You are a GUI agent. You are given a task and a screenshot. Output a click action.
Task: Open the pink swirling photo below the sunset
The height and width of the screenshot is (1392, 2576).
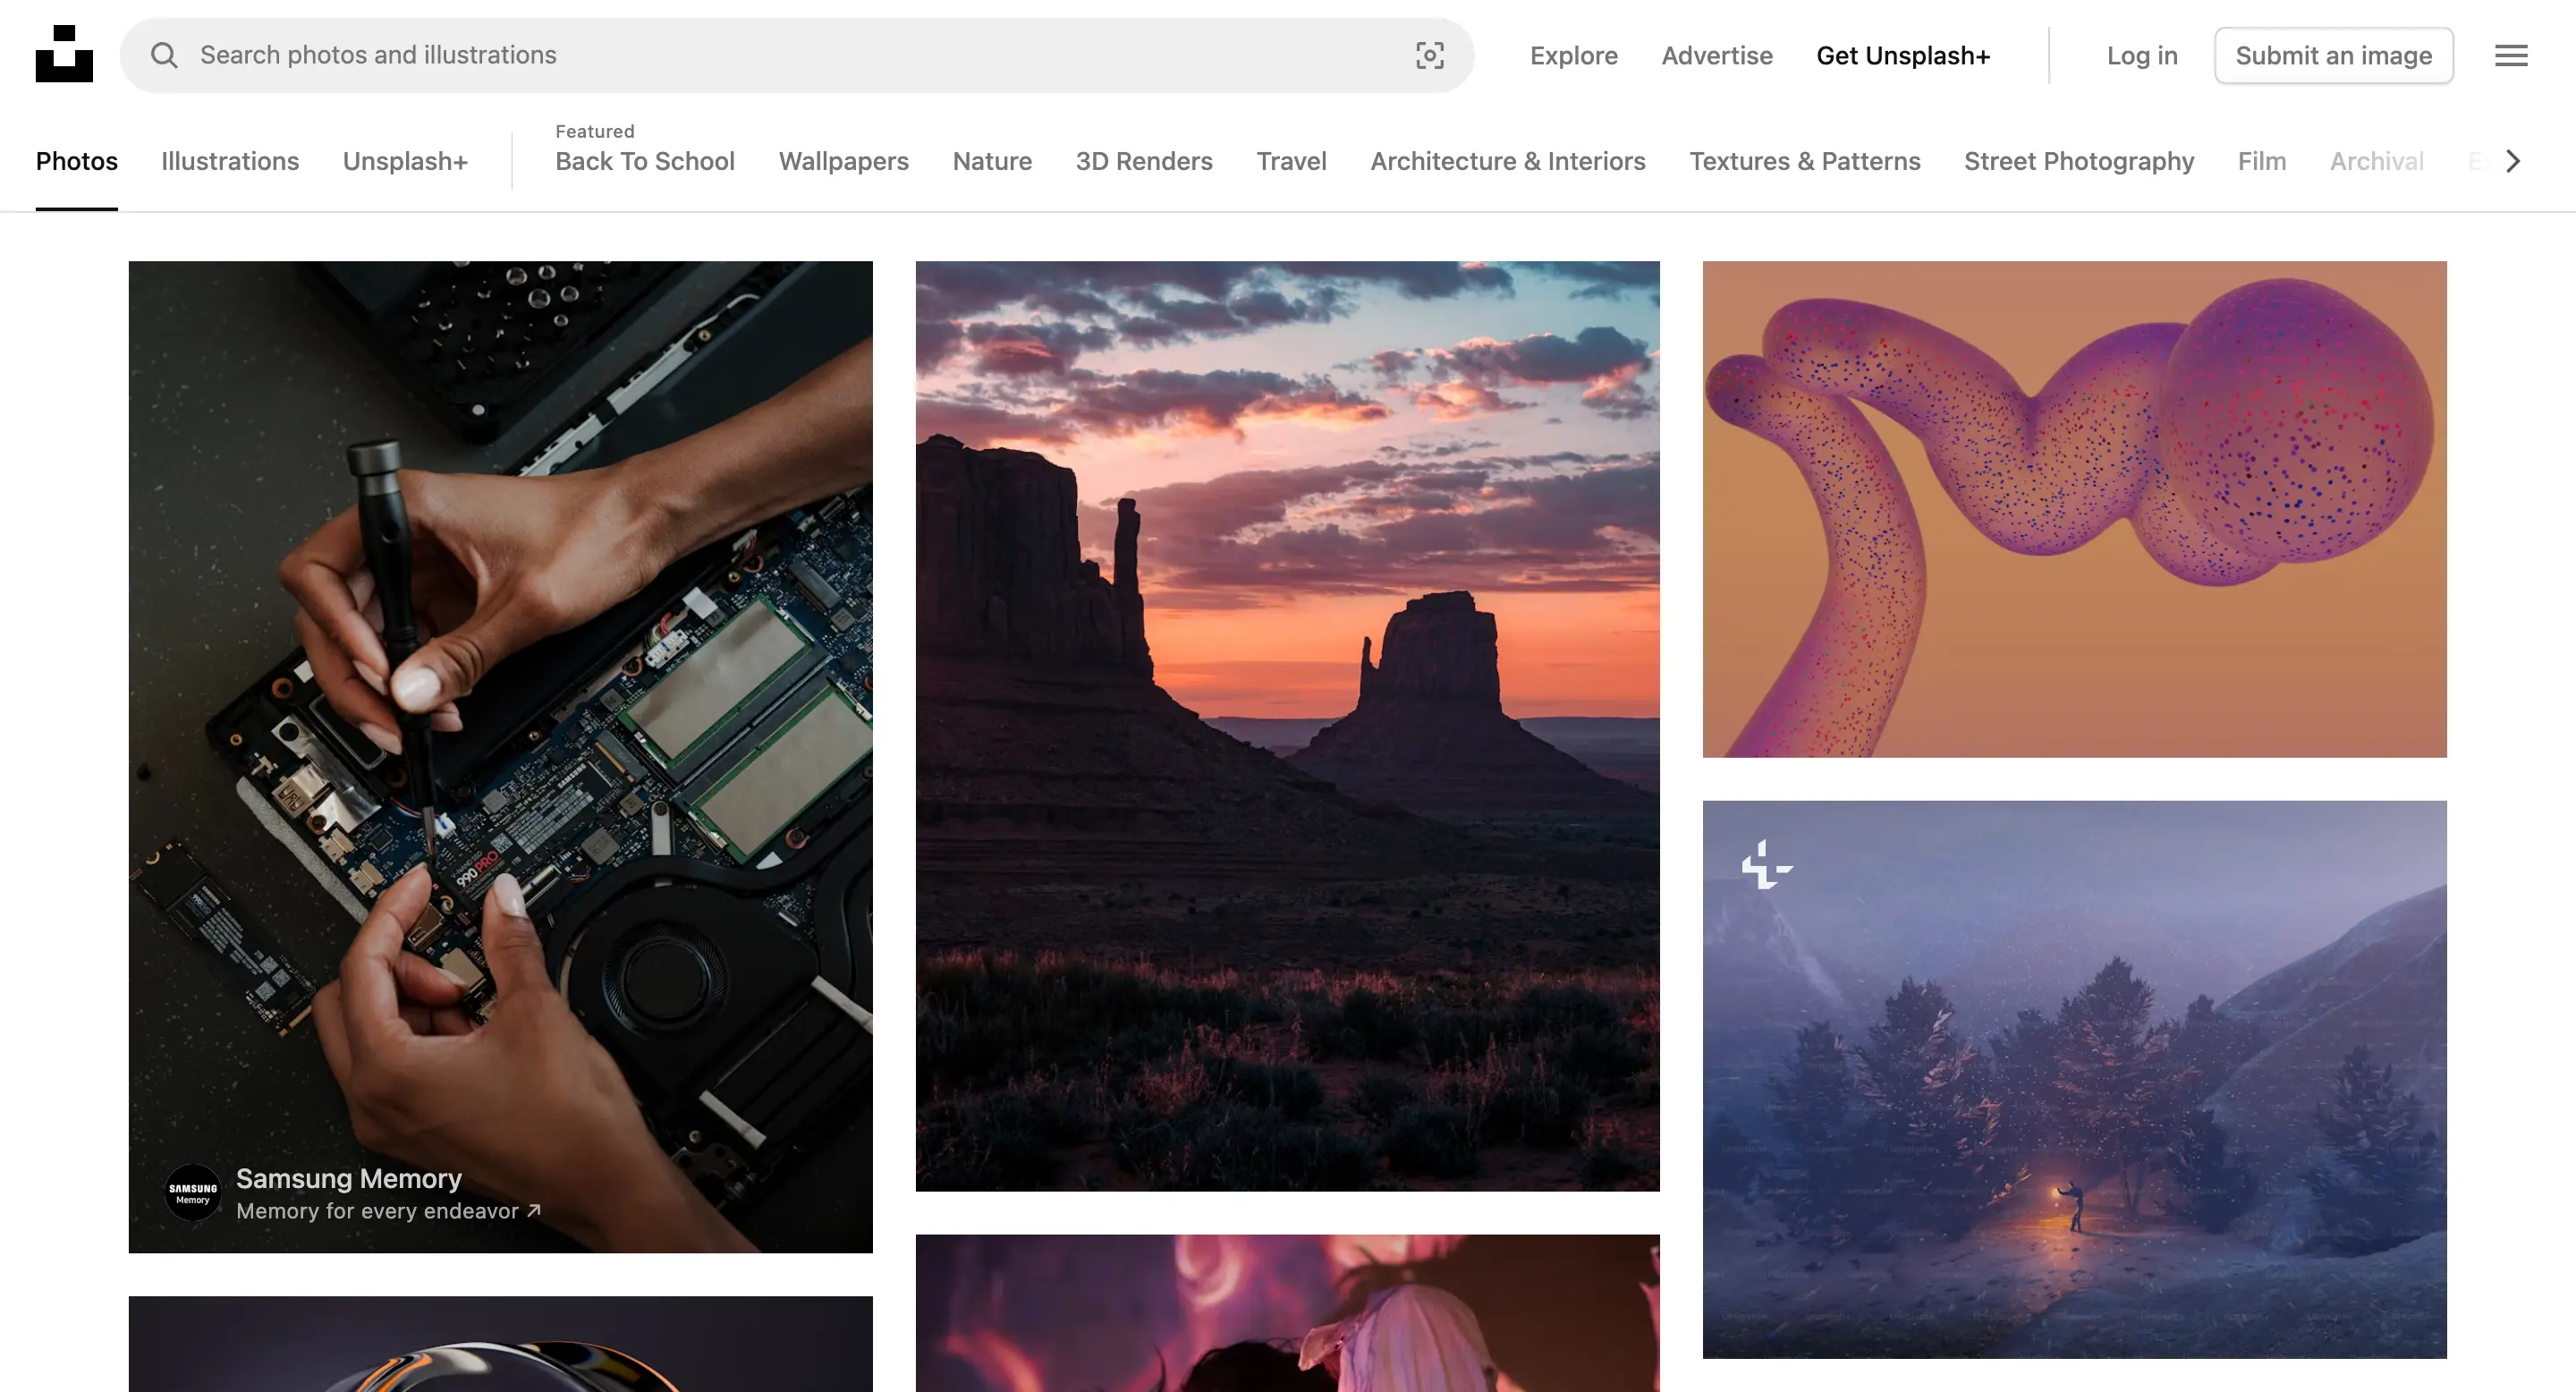click(x=1287, y=1313)
